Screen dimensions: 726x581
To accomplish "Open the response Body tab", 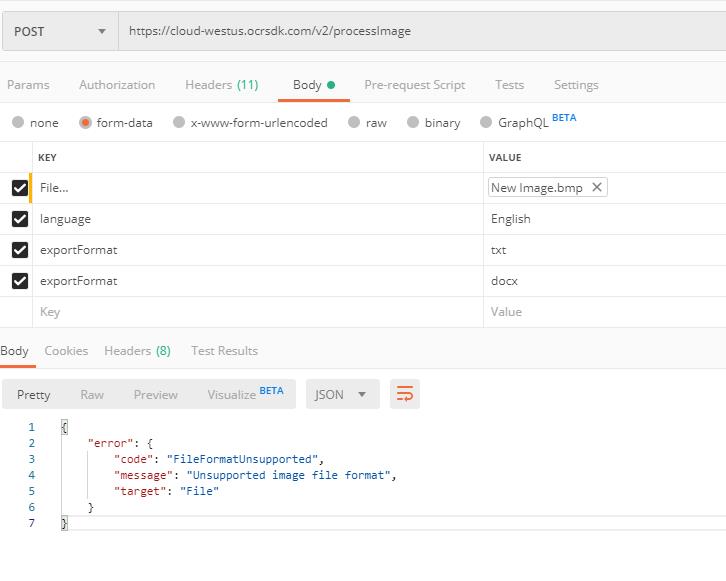I will 14,351.
